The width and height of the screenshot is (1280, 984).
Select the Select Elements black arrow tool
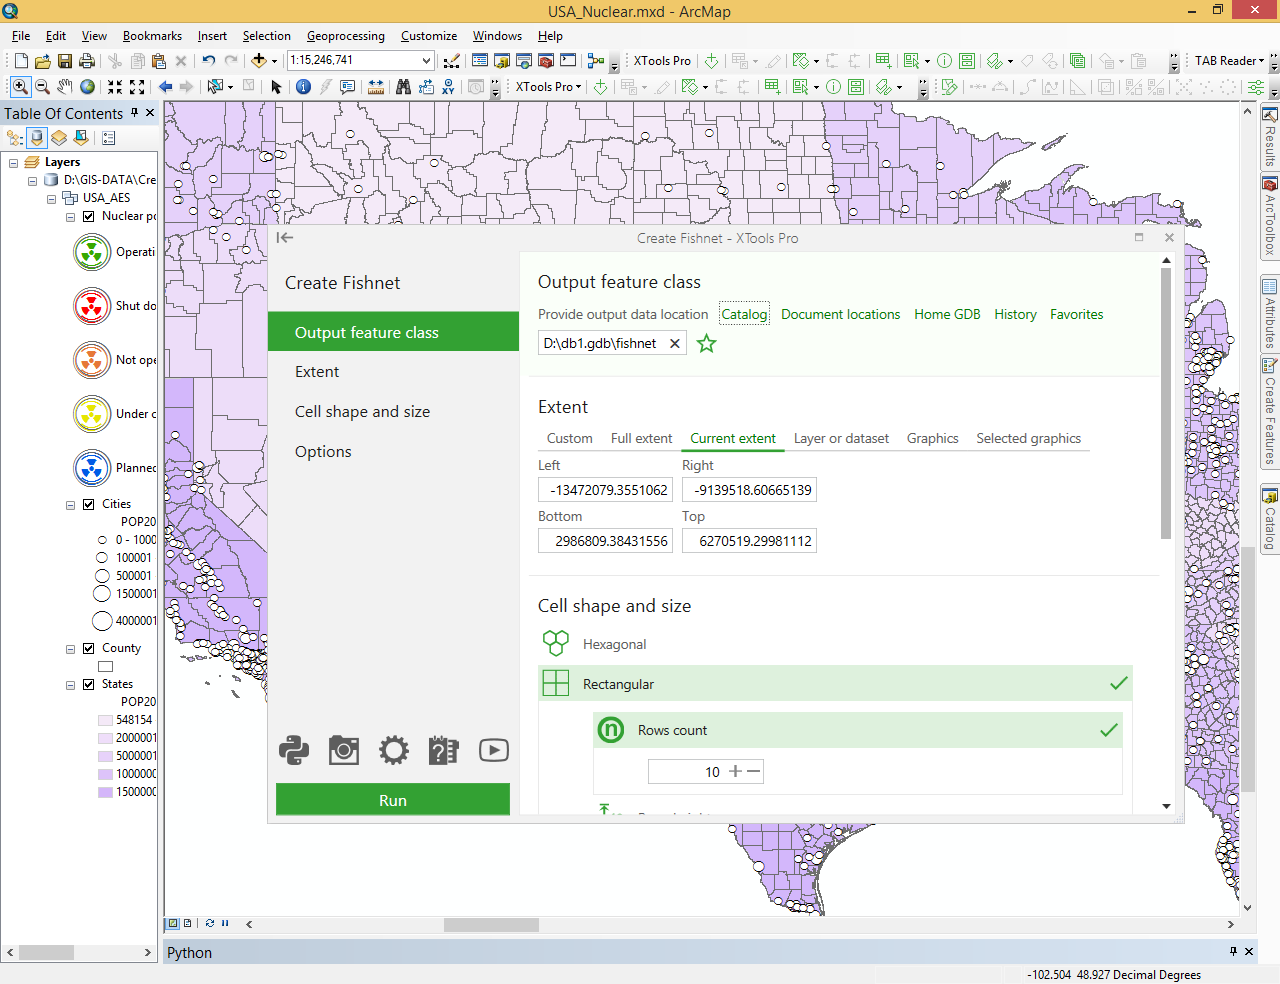(x=277, y=87)
